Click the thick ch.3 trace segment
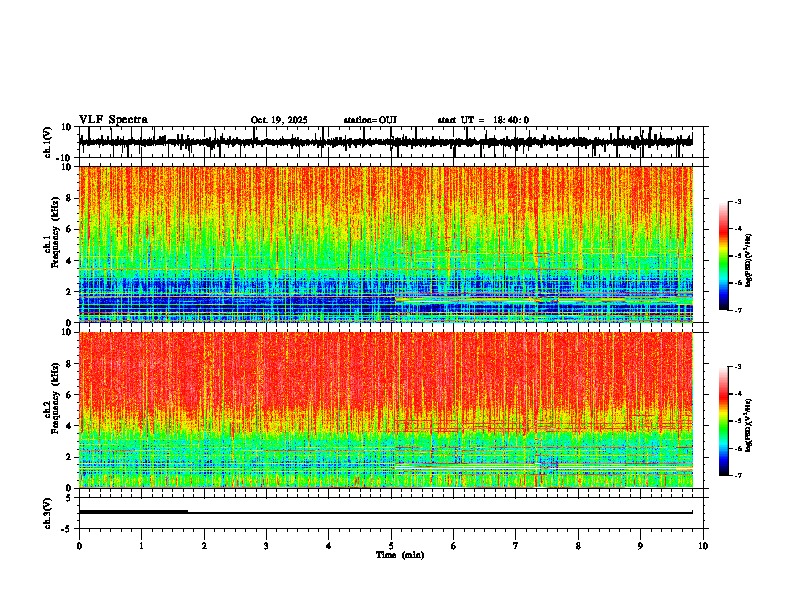 click(x=133, y=512)
